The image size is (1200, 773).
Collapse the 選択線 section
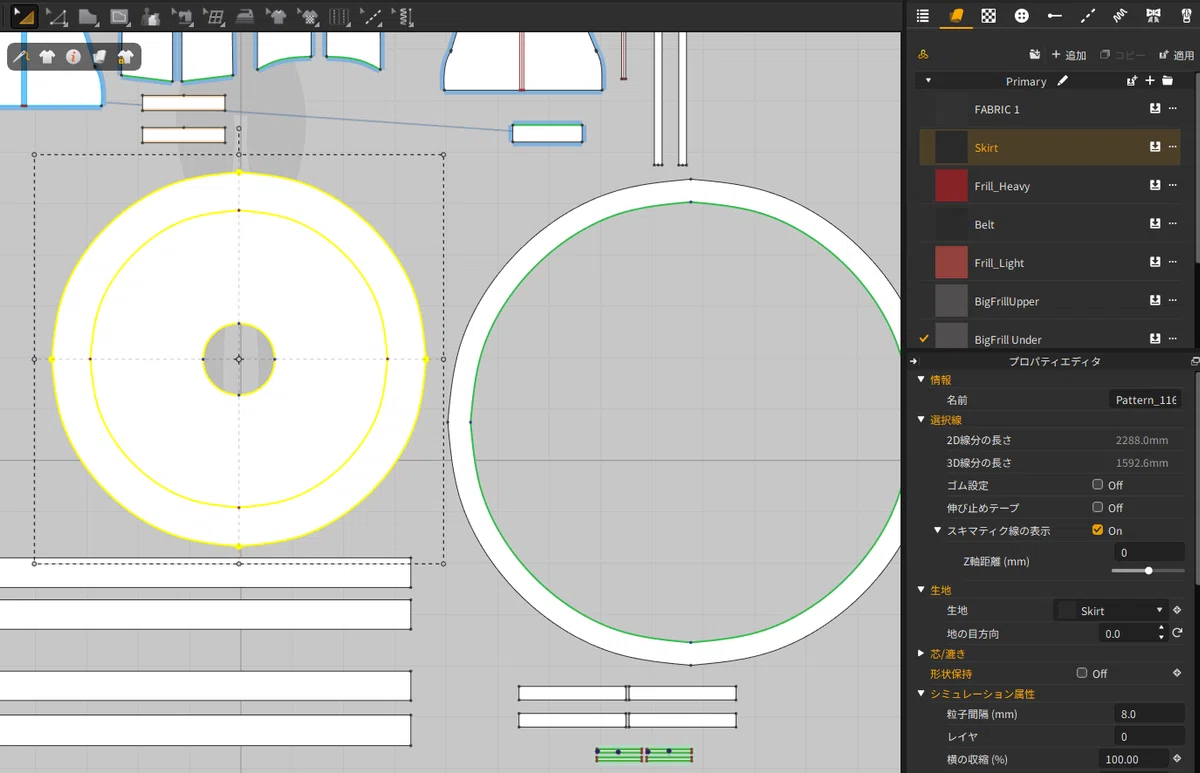click(921, 419)
